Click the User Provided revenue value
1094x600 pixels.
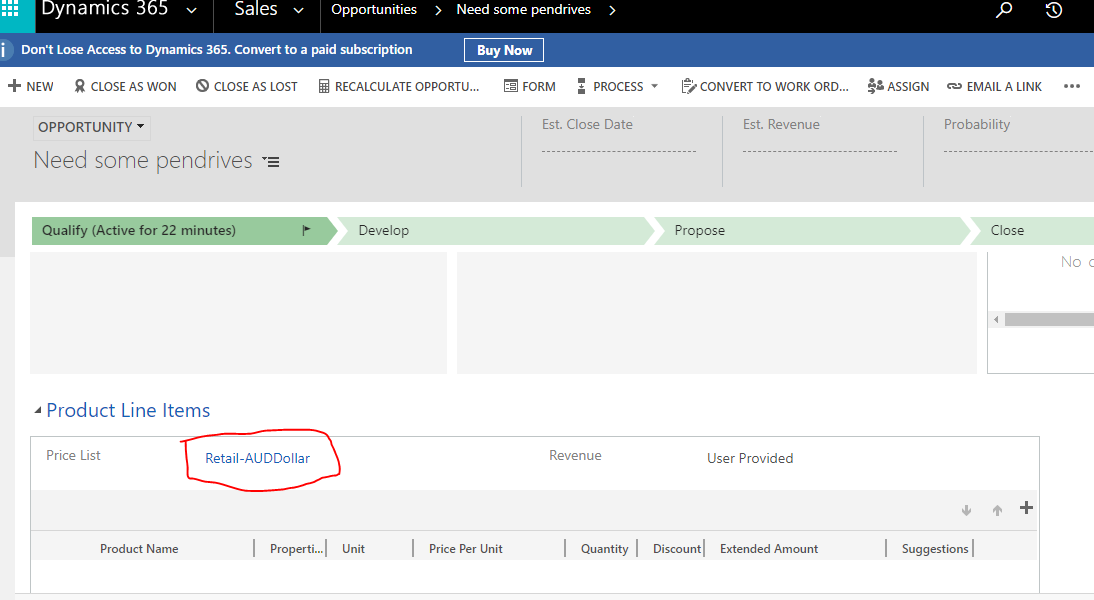[x=750, y=458]
